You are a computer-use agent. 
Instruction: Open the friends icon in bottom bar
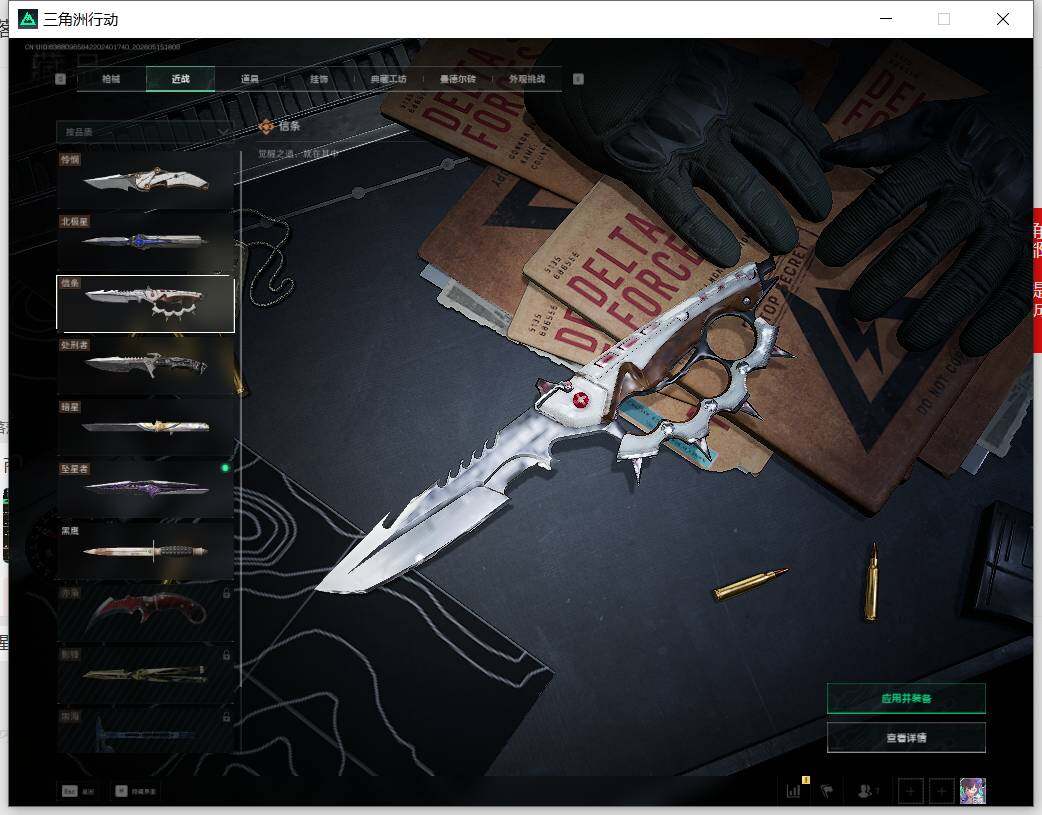point(865,791)
